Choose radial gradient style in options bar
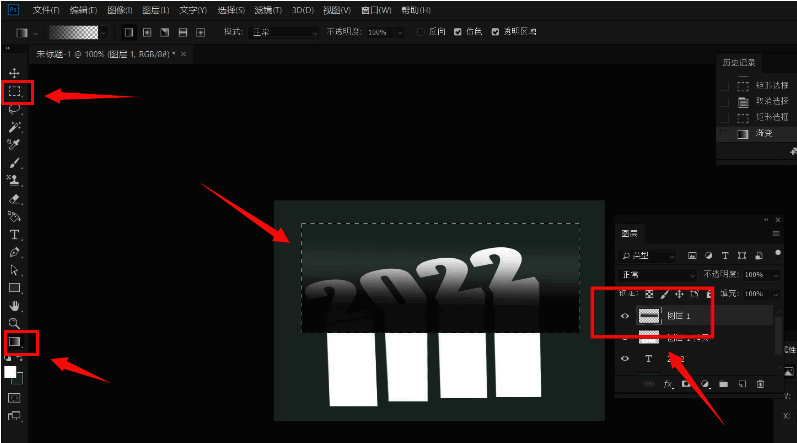 click(x=147, y=33)
